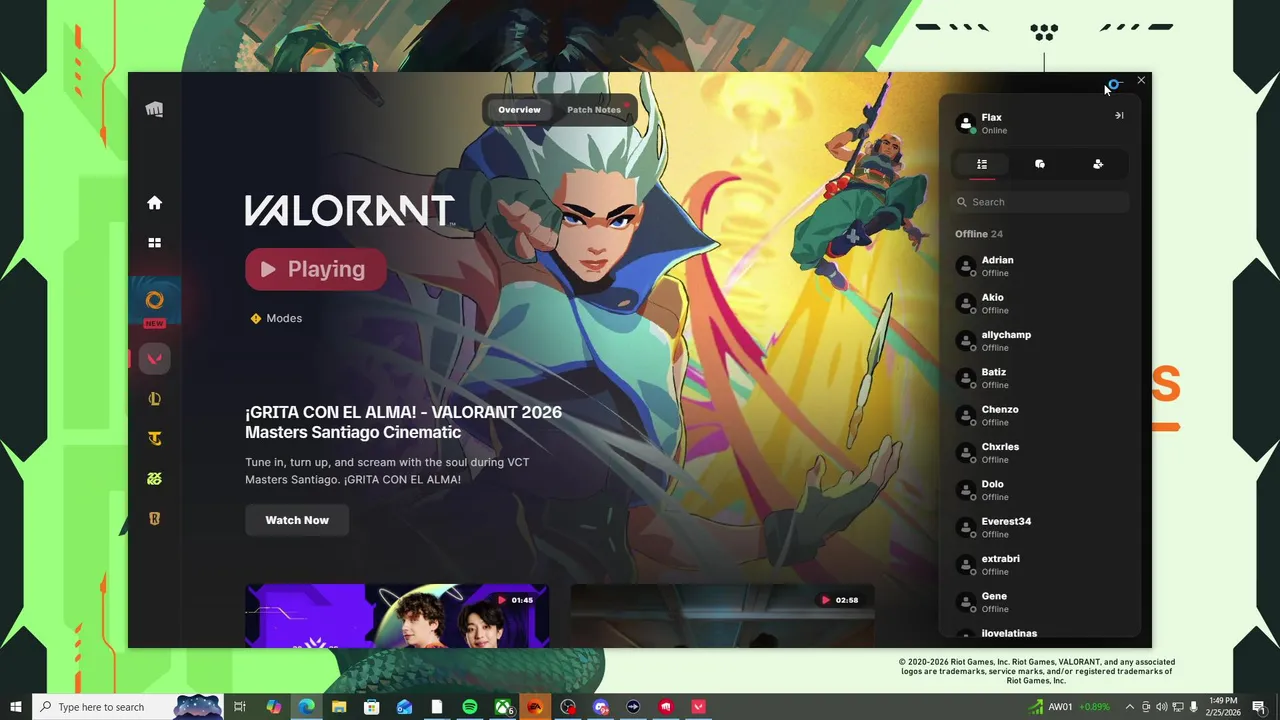
Task: Open Legends of Runeterra sidebar icon
Action: pyautogui.click(x=154, y=519)
